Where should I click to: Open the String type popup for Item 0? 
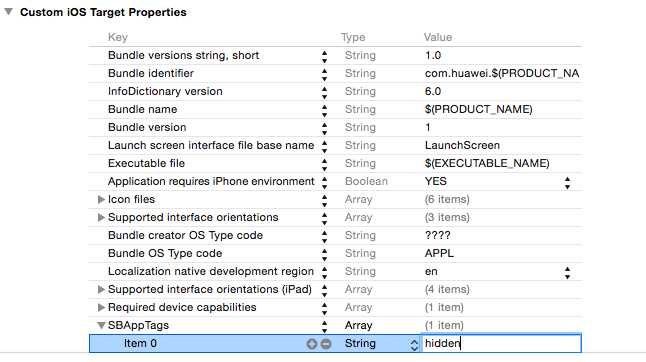point(414,344)
